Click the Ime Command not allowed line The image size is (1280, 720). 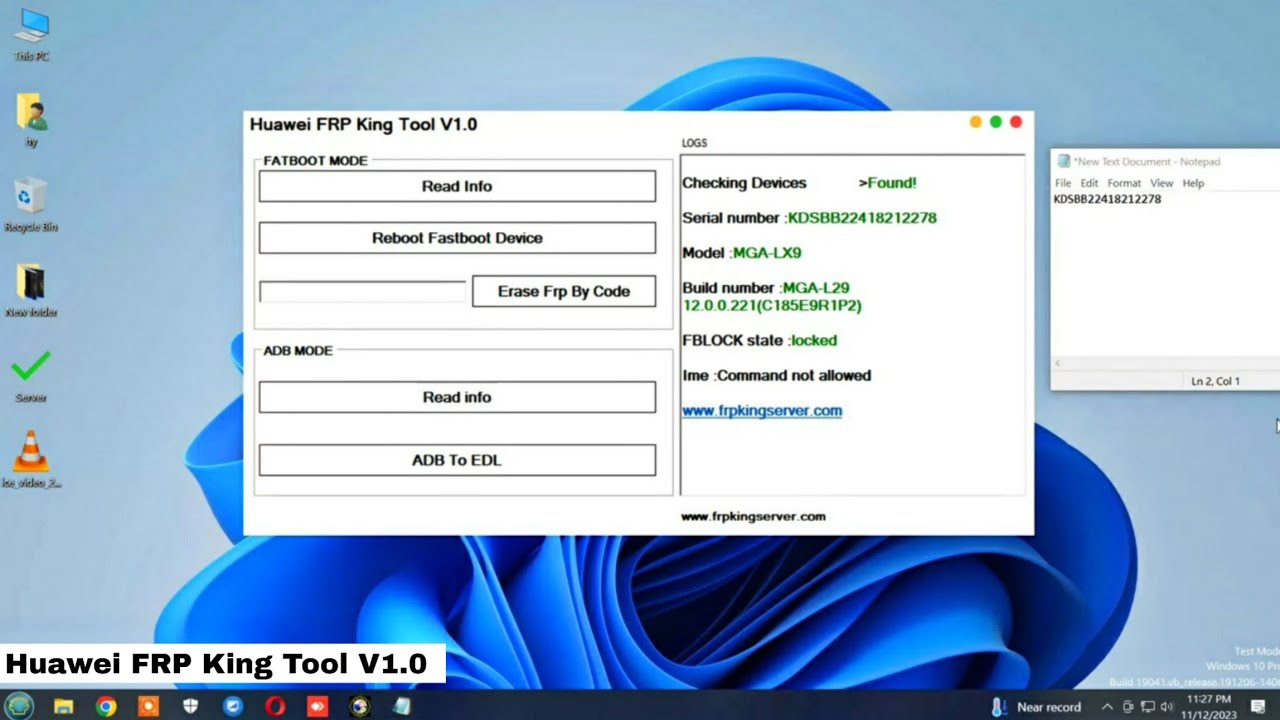pyautogui.click(x=777, y=375)
